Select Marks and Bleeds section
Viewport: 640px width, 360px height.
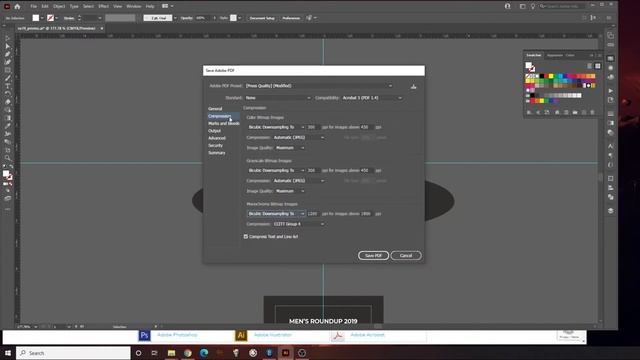tap(224, 124)
